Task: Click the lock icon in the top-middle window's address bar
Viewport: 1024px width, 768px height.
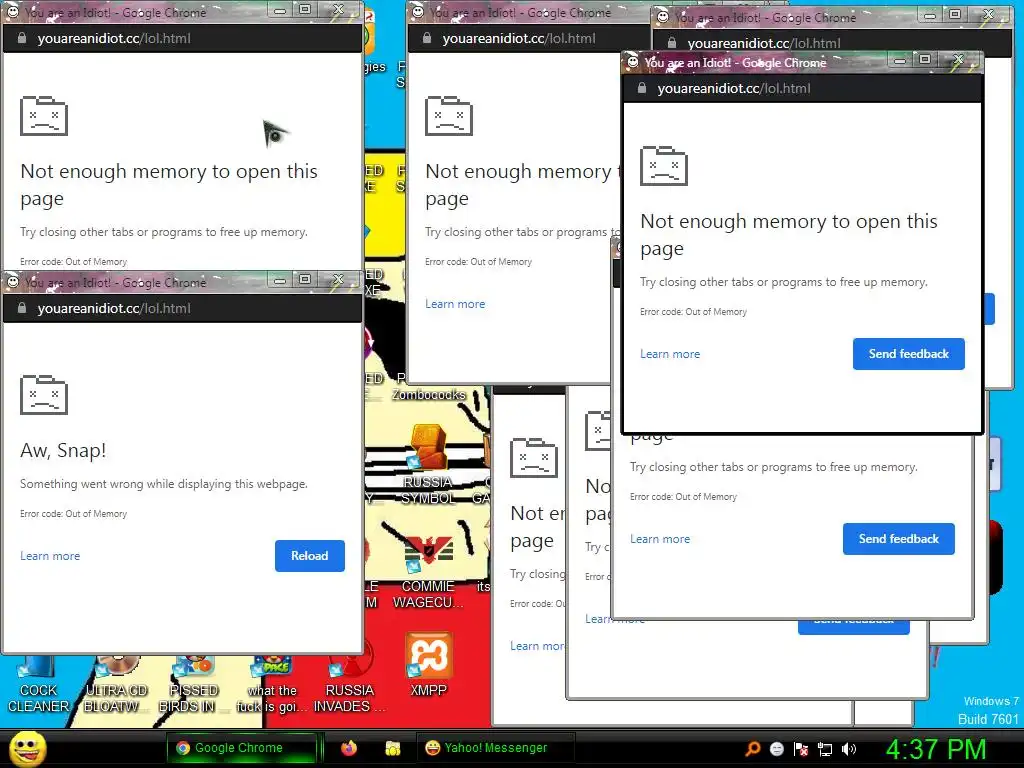Action: tap(427, 38)
